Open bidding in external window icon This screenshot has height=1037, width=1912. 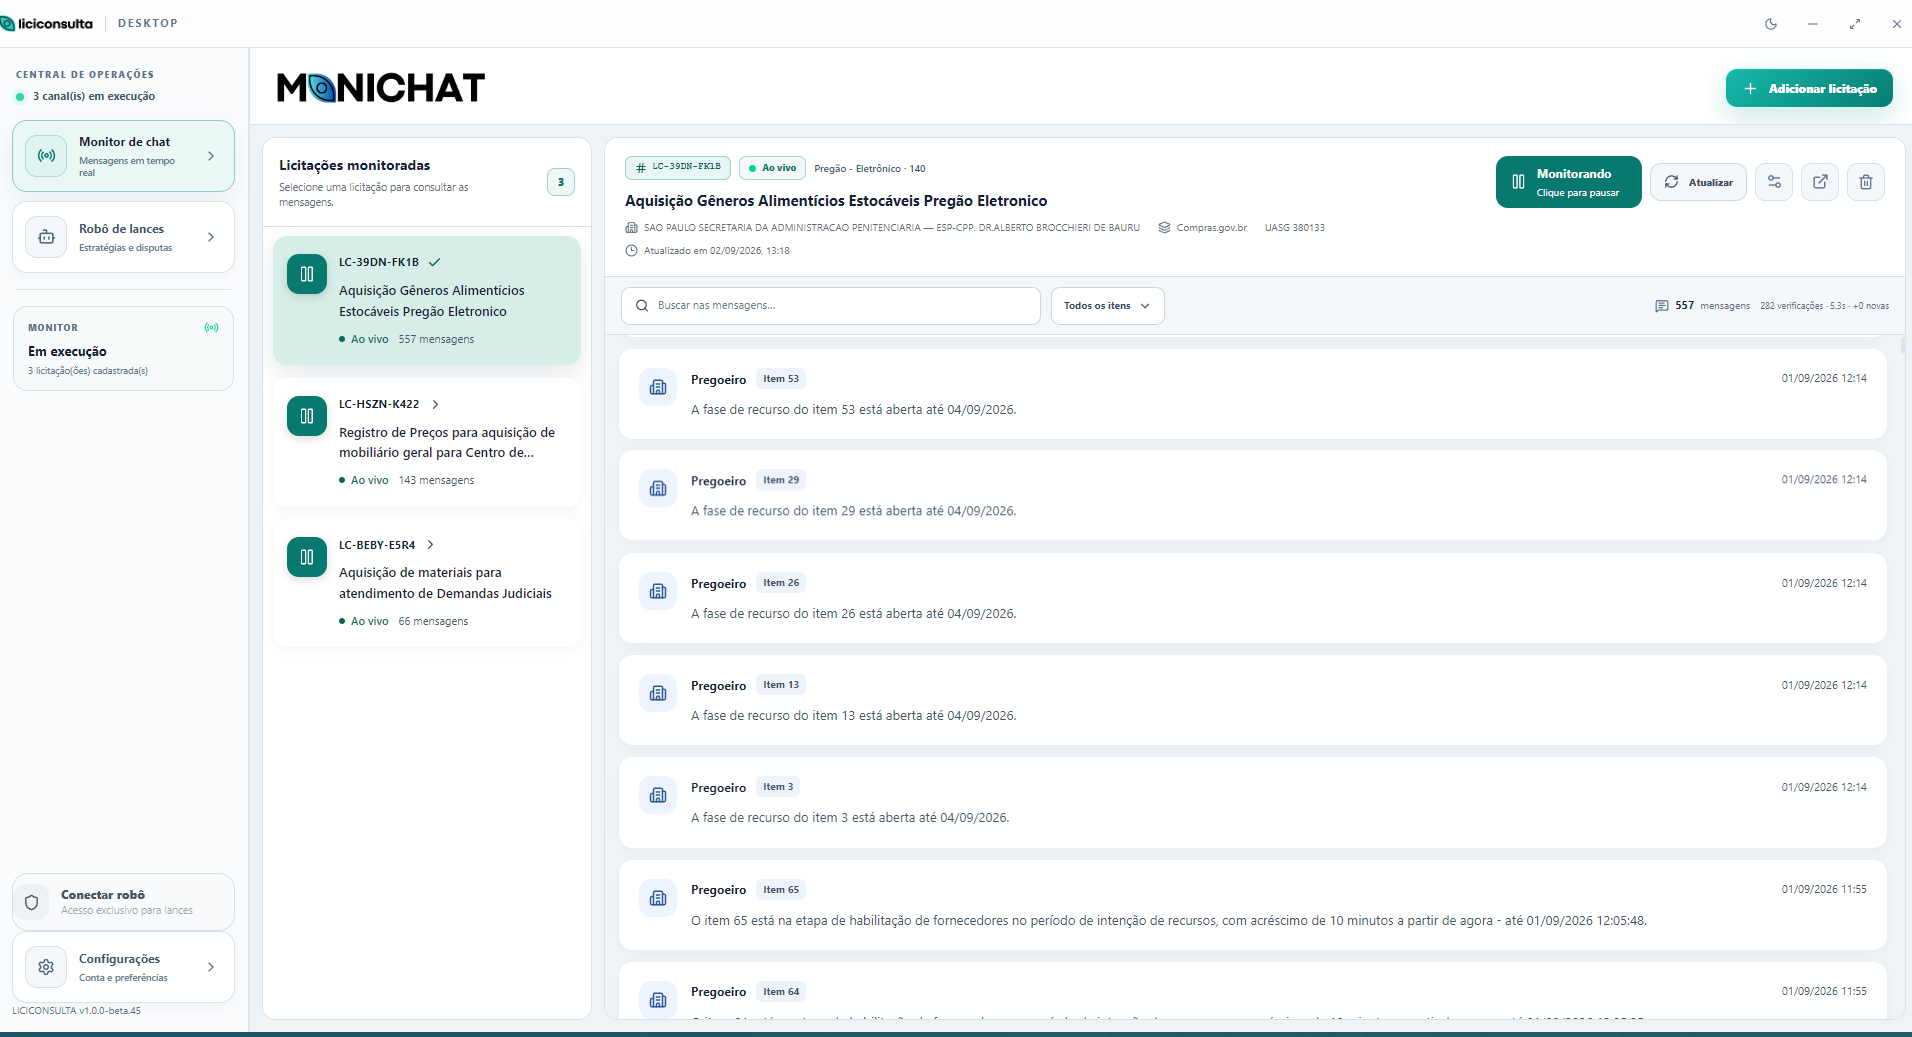click(x=1820, y=182)
